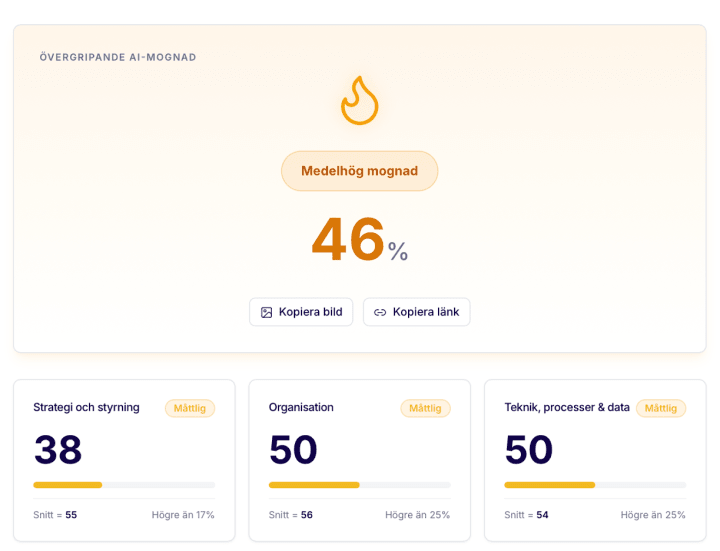Screen dimensions: 720x551
Task: Click the Medelhög mognad badge
Action: coord(359,171)
